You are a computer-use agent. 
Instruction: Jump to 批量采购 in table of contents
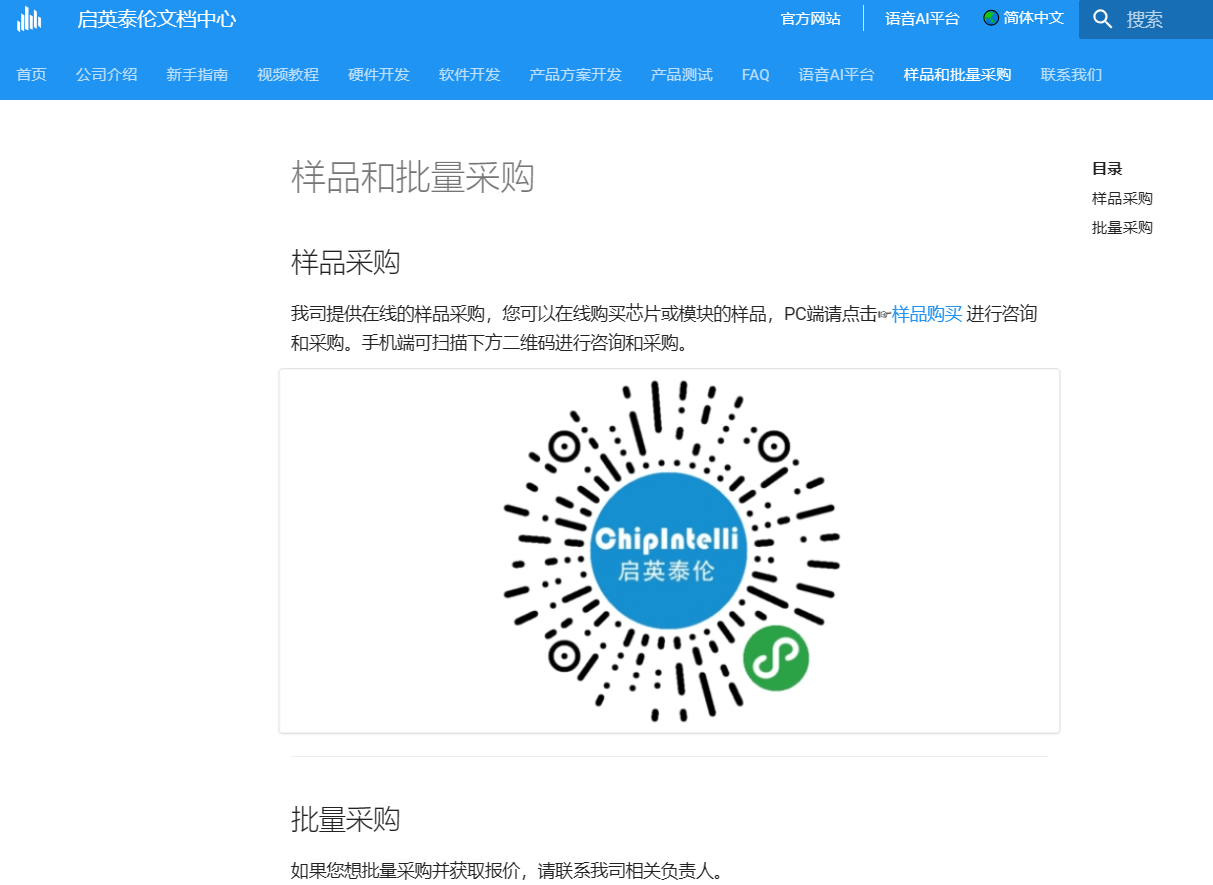tap(1122, 228)
